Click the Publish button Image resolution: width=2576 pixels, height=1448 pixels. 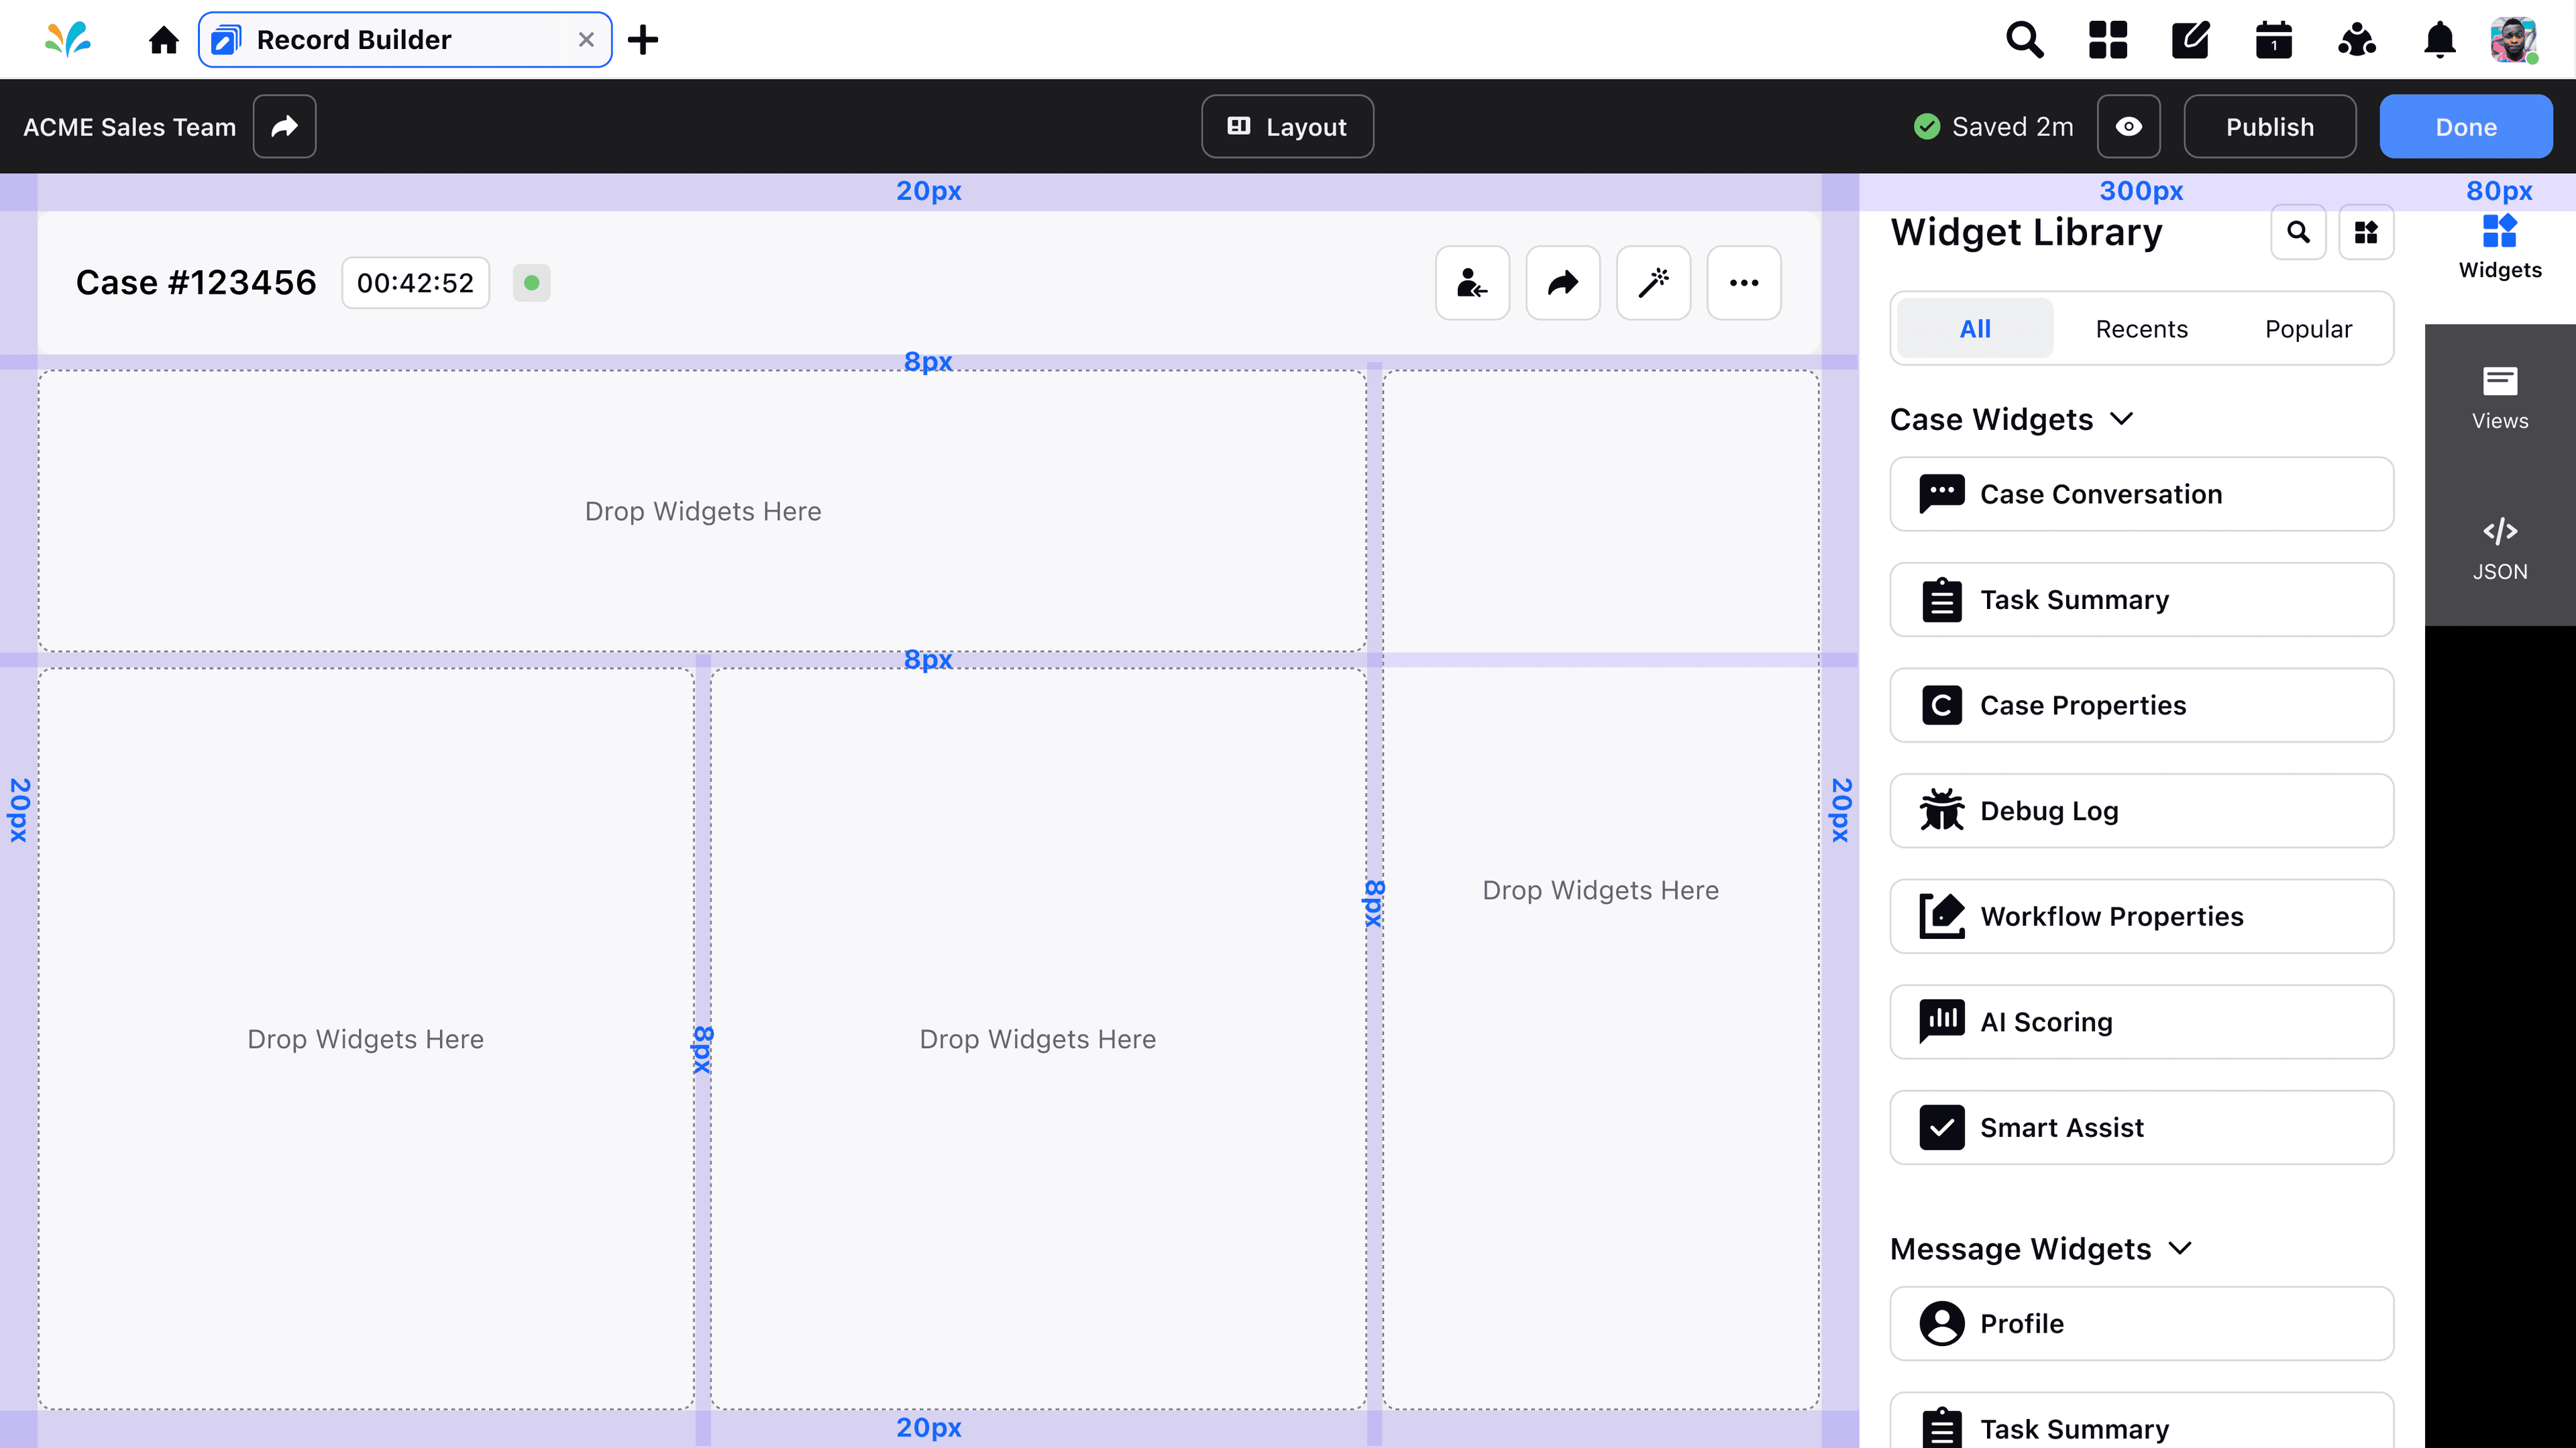click(2269, 127)
